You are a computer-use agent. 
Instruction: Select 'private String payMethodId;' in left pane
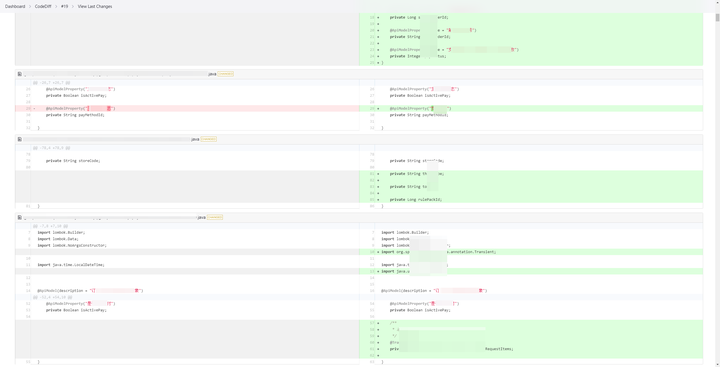click(x=75, y=115)
